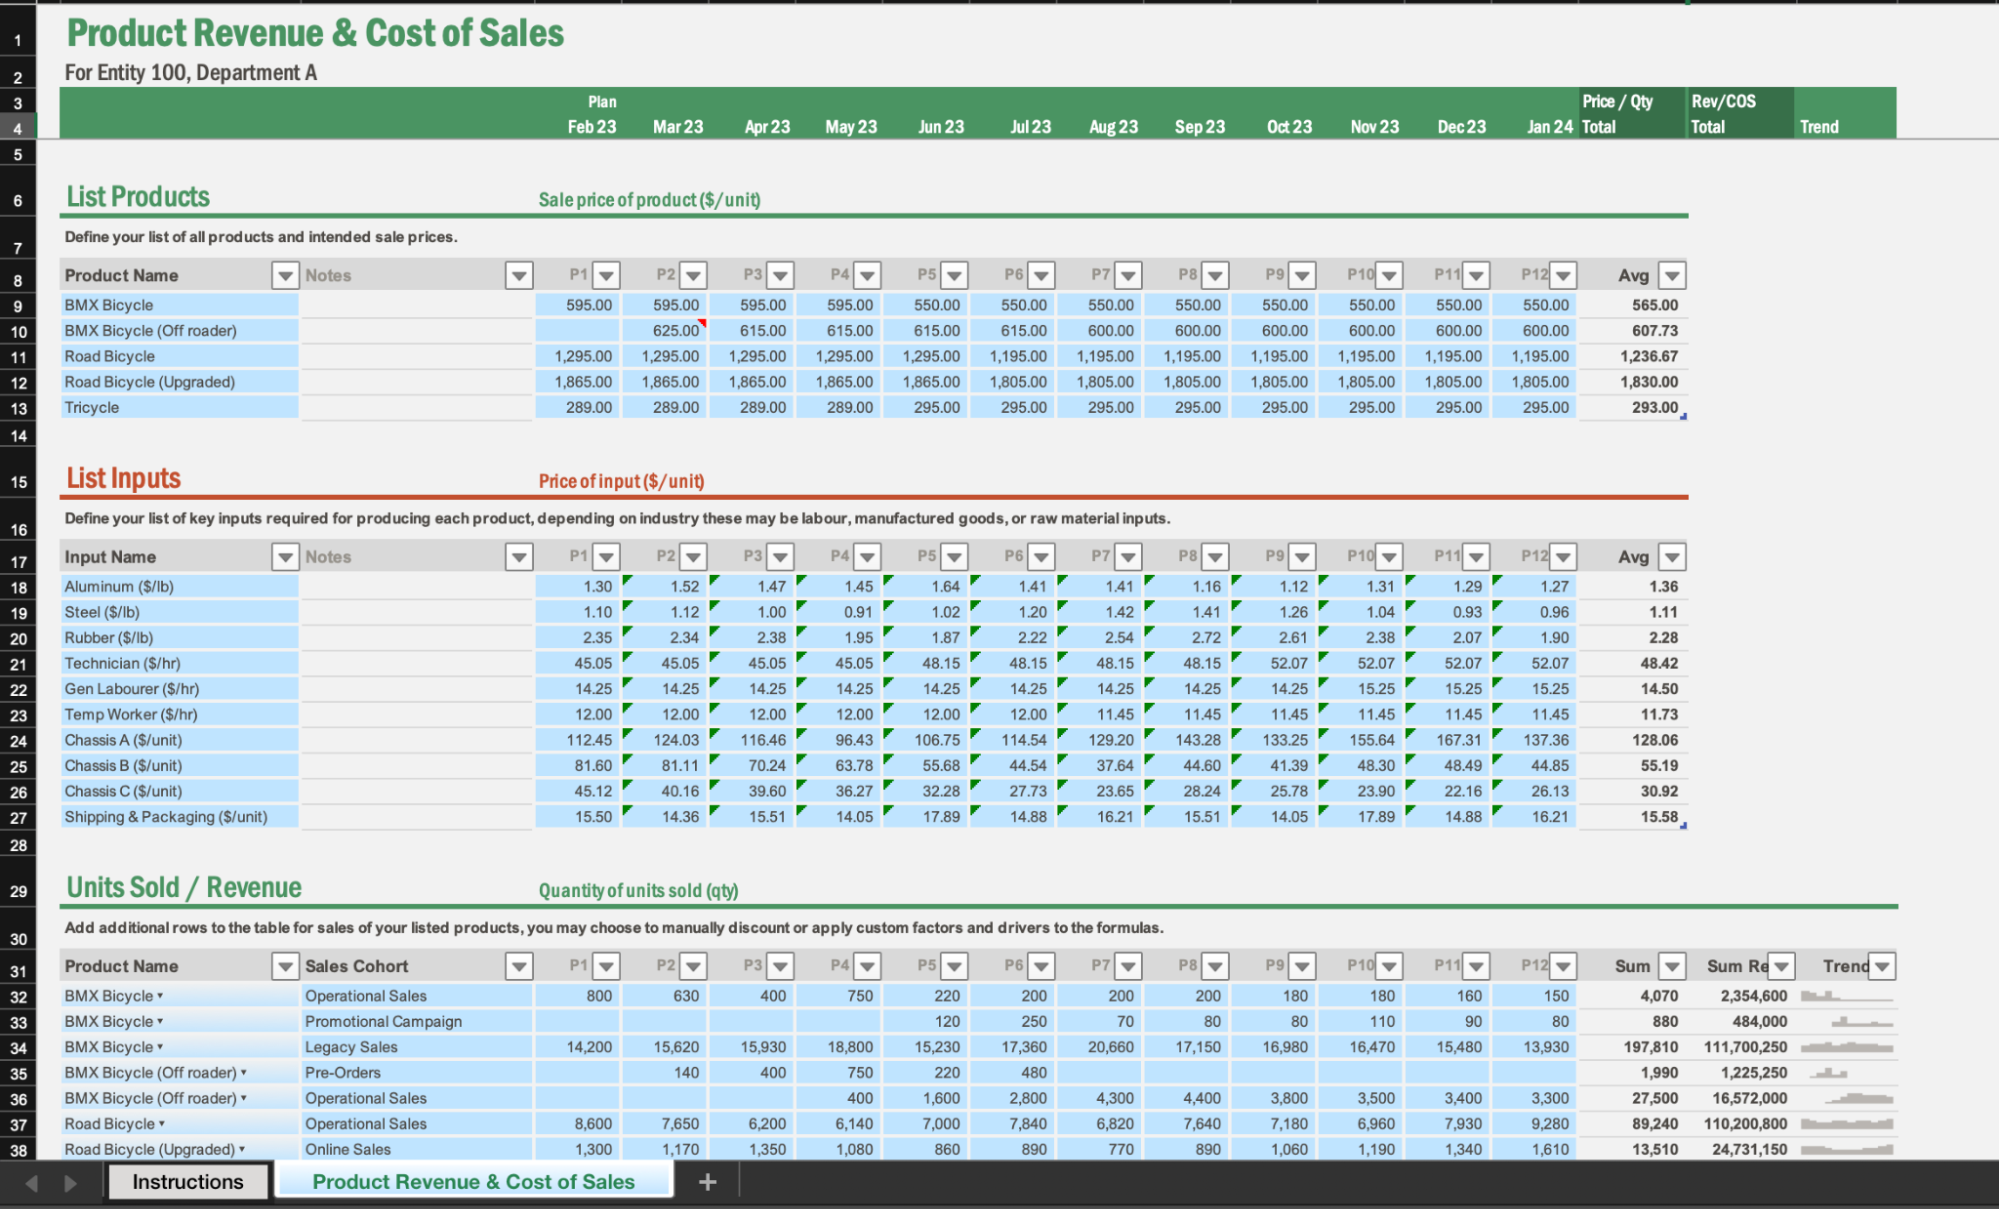Select row 13 header beside Tricycle
The image size is (1999, 1210).
(17, 407)
